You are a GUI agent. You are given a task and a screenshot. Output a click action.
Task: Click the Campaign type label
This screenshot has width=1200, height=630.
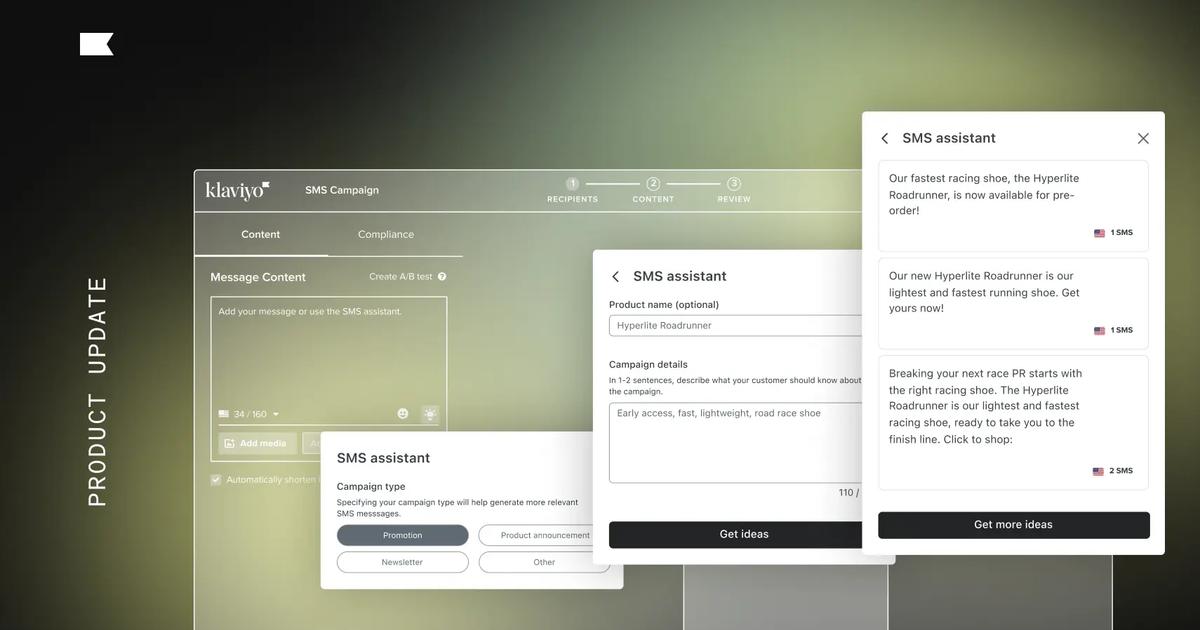coord(371,487)
